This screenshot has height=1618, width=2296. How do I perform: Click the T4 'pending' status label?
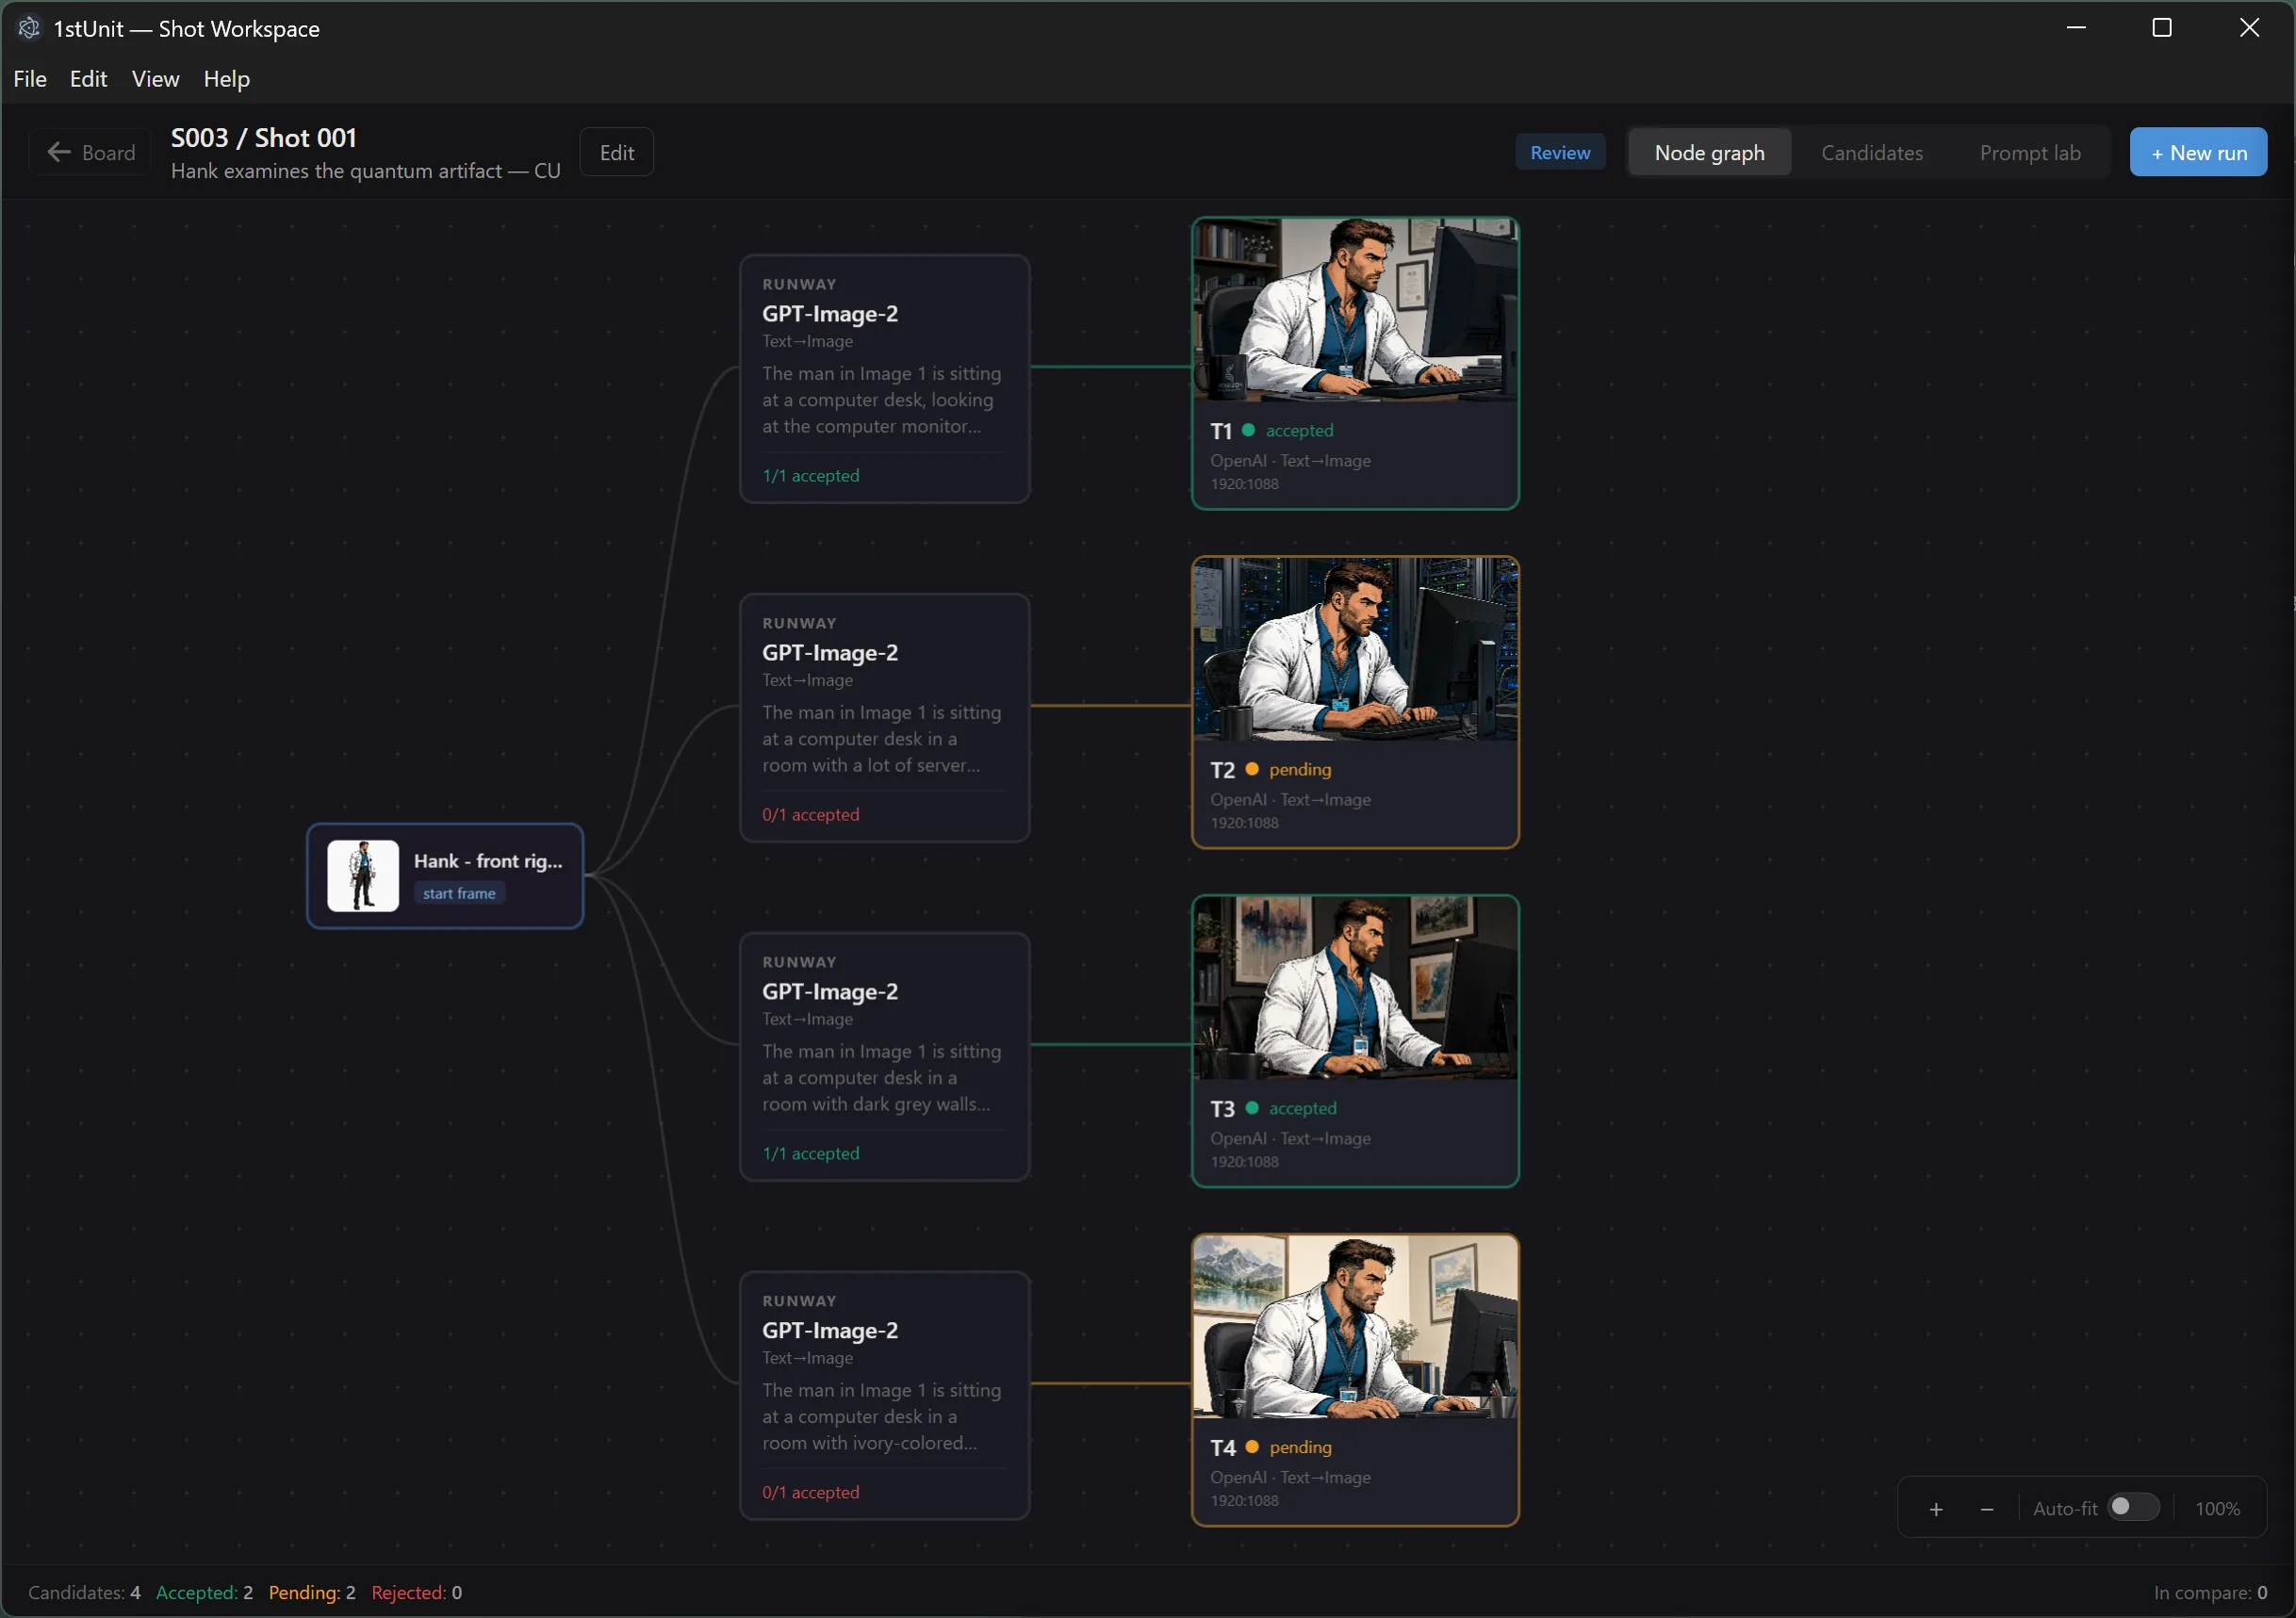(1300, 1447)
